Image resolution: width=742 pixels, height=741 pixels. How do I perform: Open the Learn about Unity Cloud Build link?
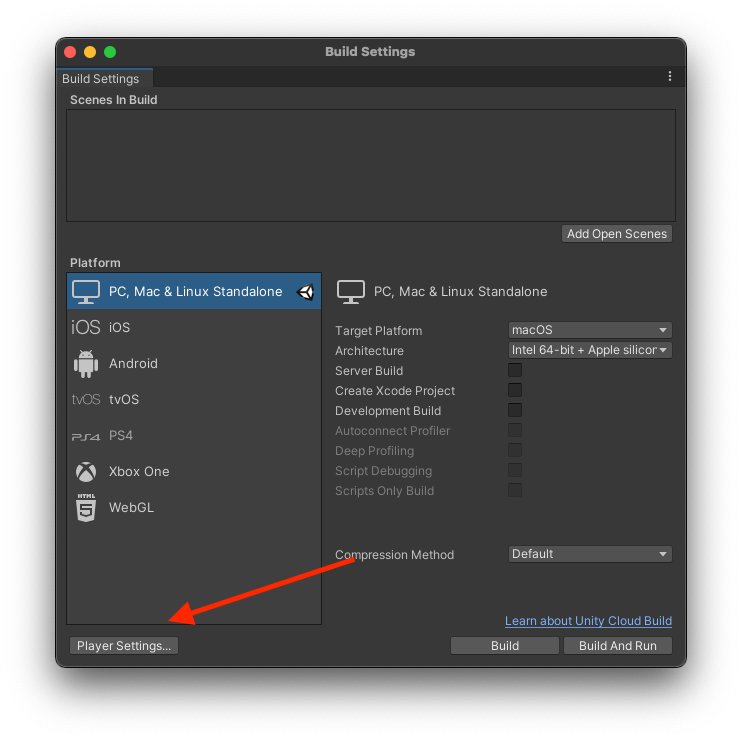pyautogui.click(x=588, y=621)
